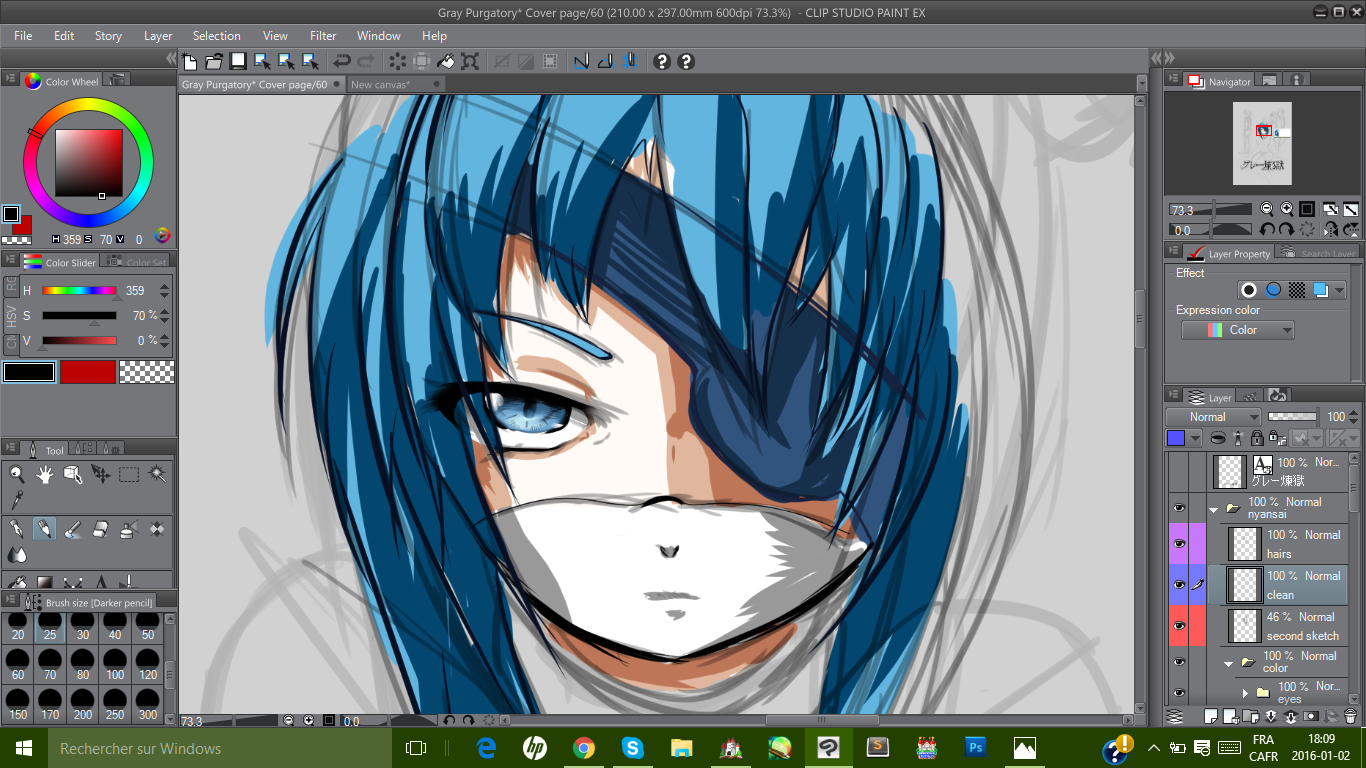Collapse the color folder
The height and width of the screenshot is (768, 1366).
pos(1229,662)
